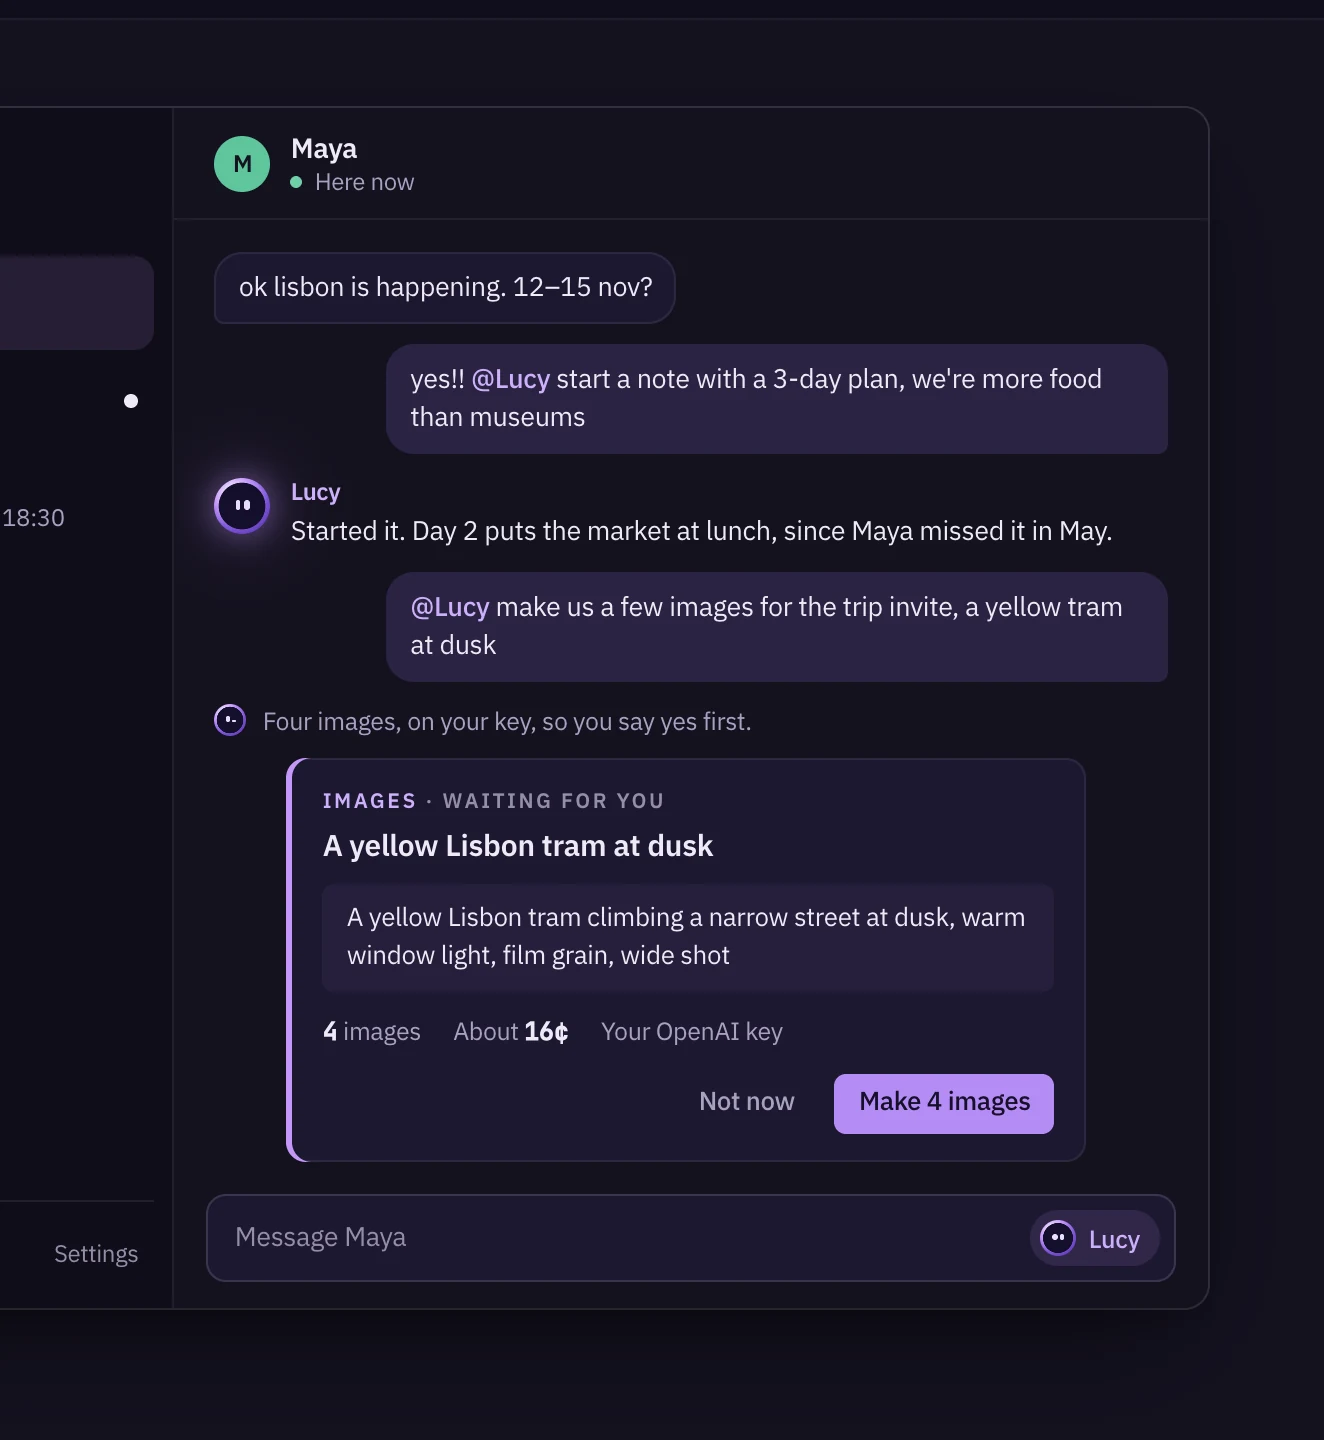Click the white unread dot in sidebar

[x=131, y=401]
